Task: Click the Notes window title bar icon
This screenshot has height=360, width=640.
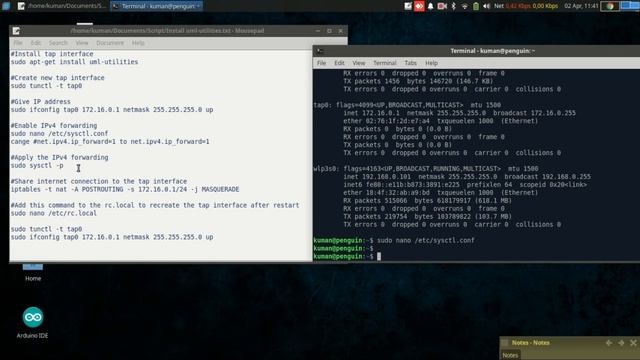Action: tap(505, 343)
